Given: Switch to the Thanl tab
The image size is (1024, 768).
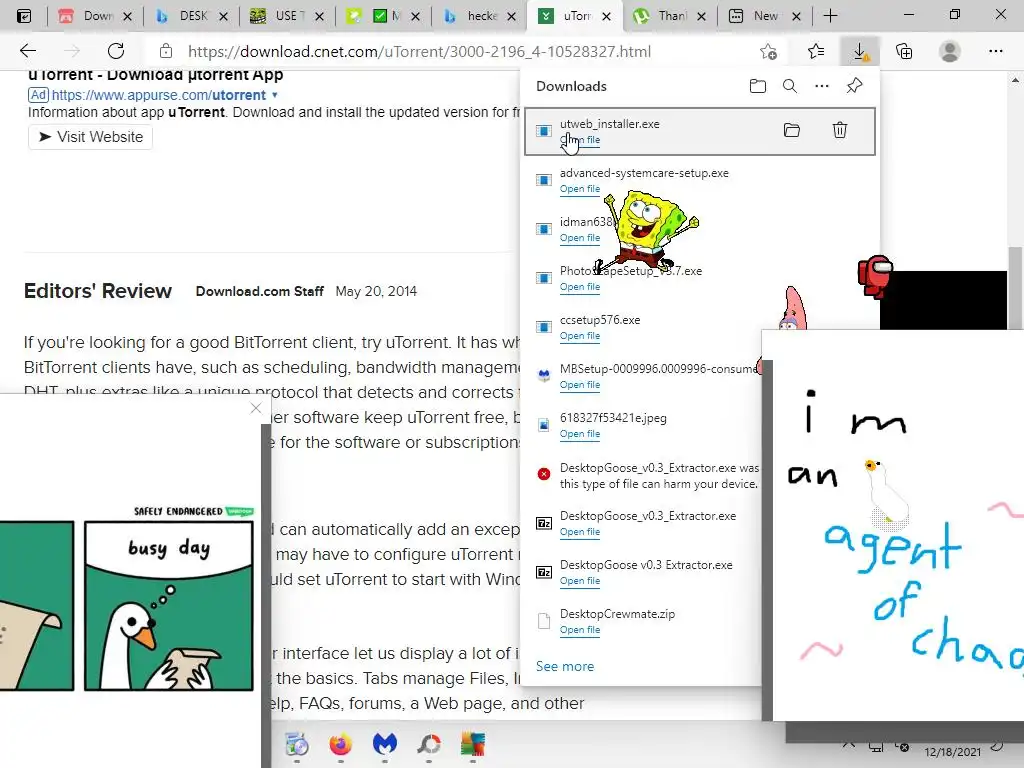Looking at the screenshot, I should (x=669, y=16).
